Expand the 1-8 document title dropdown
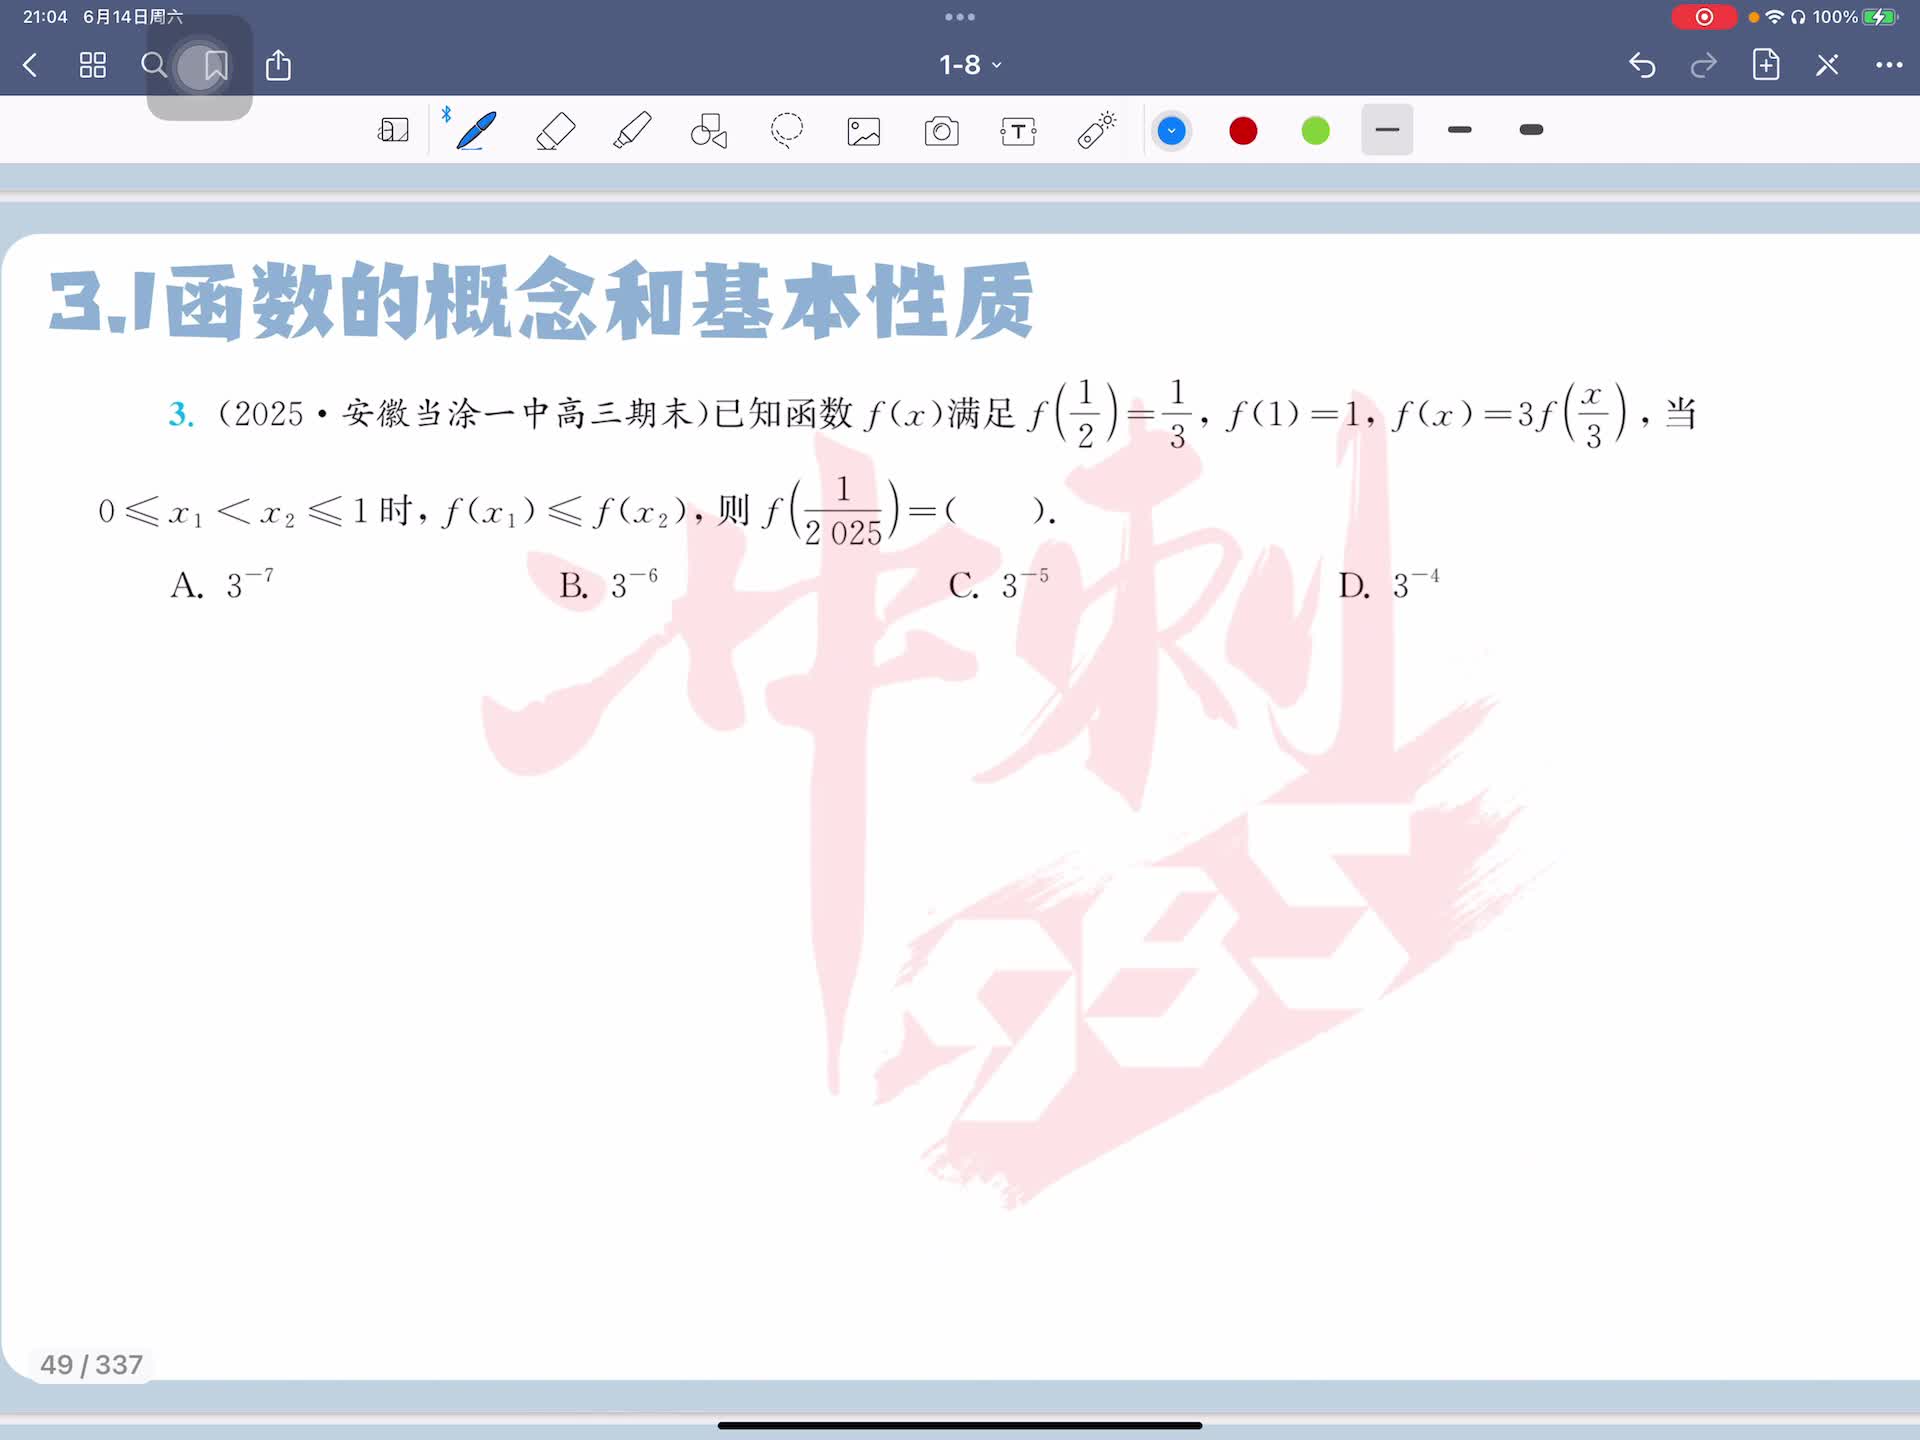Image resolution: width=1920 pixels, height=1440 pixels. point(969,65)
